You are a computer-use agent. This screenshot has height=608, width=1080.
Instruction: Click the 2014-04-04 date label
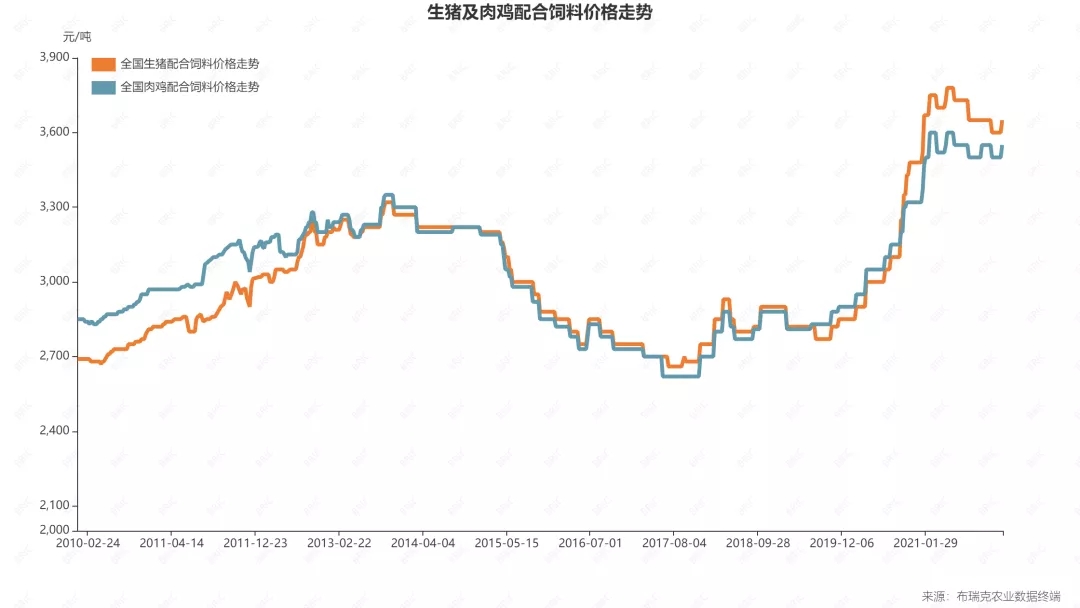(x=423, y=543)
